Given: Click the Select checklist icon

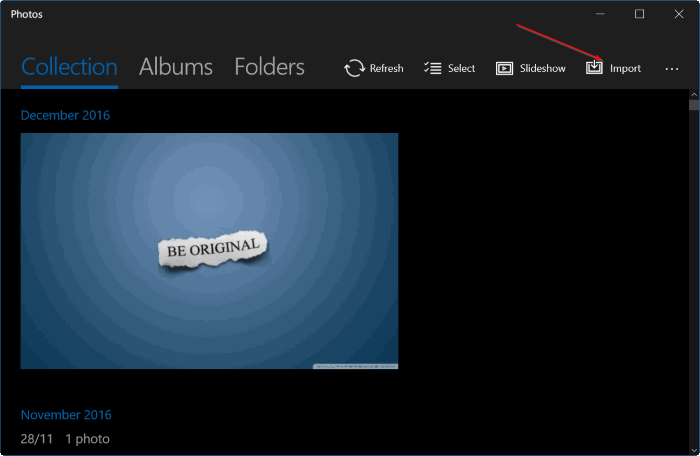Looking at the screenshot, I should (433, 68).
